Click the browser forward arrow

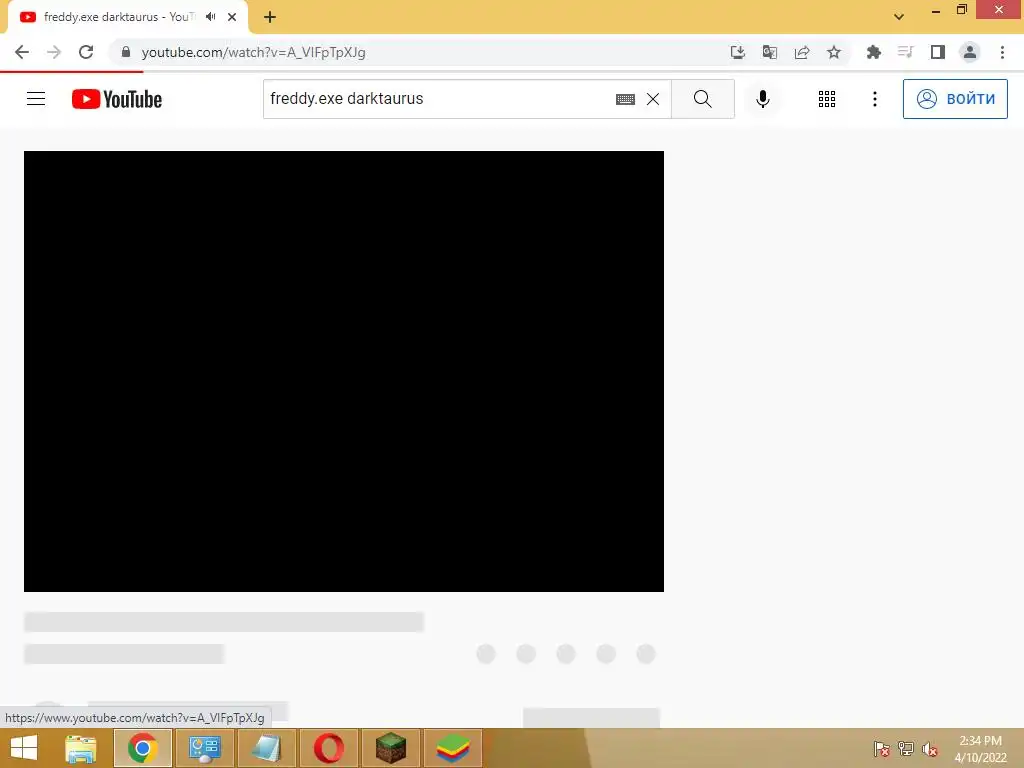(x=54, y=52)
